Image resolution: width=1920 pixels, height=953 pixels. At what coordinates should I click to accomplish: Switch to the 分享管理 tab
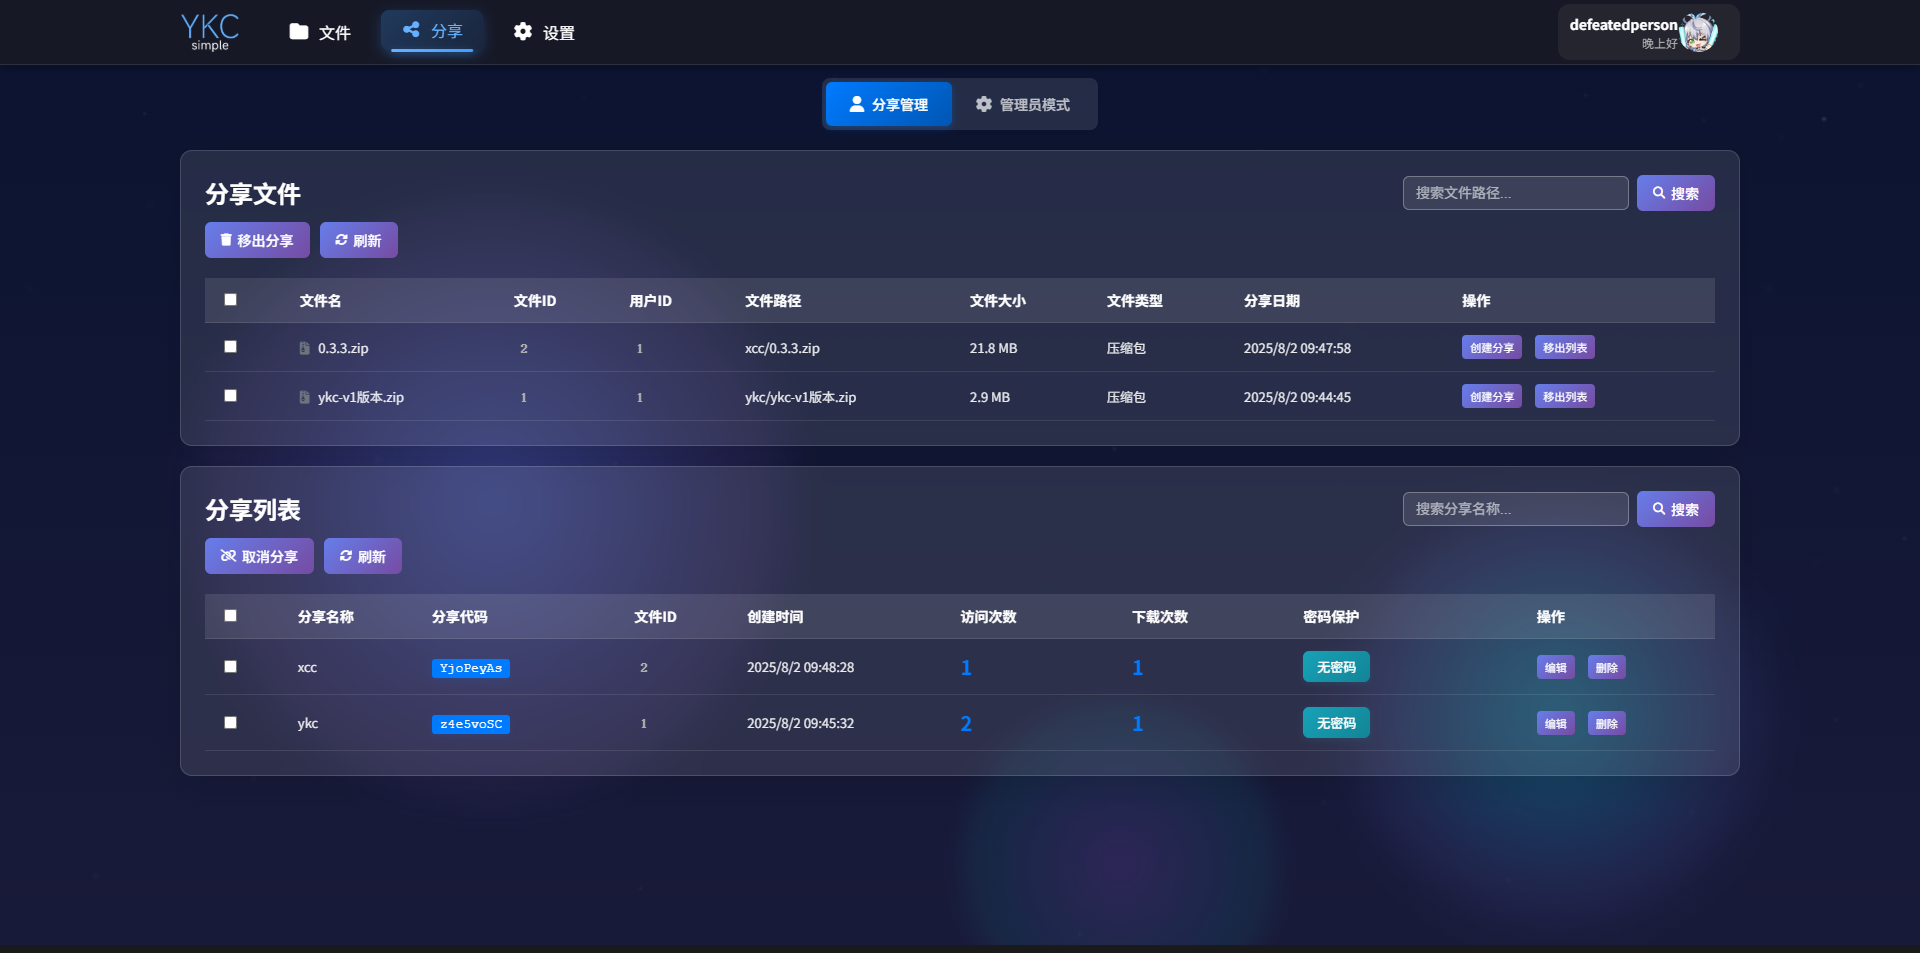pos(888,104)
